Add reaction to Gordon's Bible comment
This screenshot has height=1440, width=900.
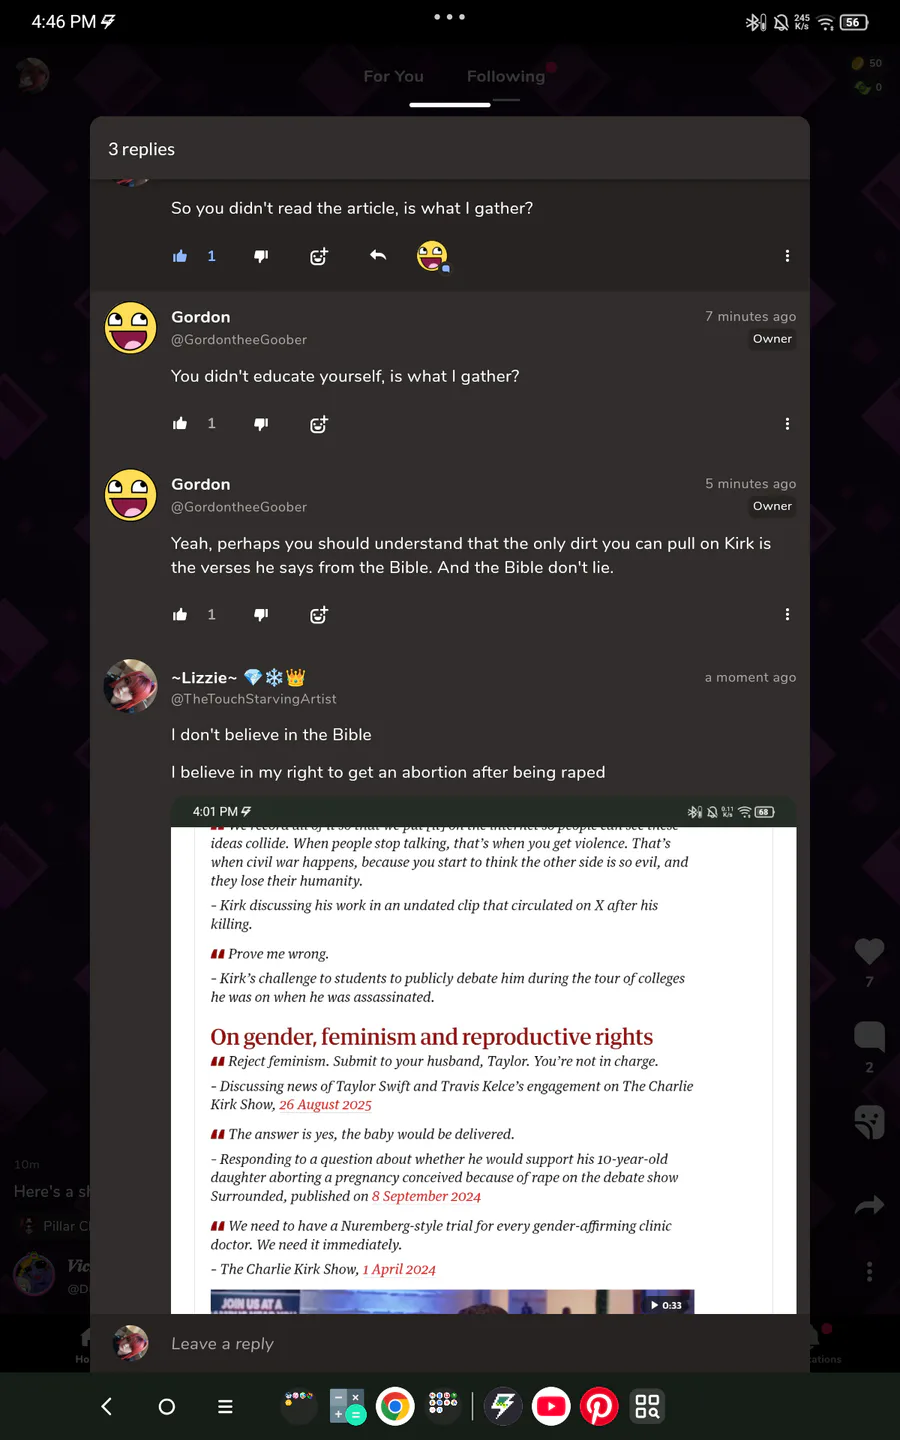coord(319,615)
